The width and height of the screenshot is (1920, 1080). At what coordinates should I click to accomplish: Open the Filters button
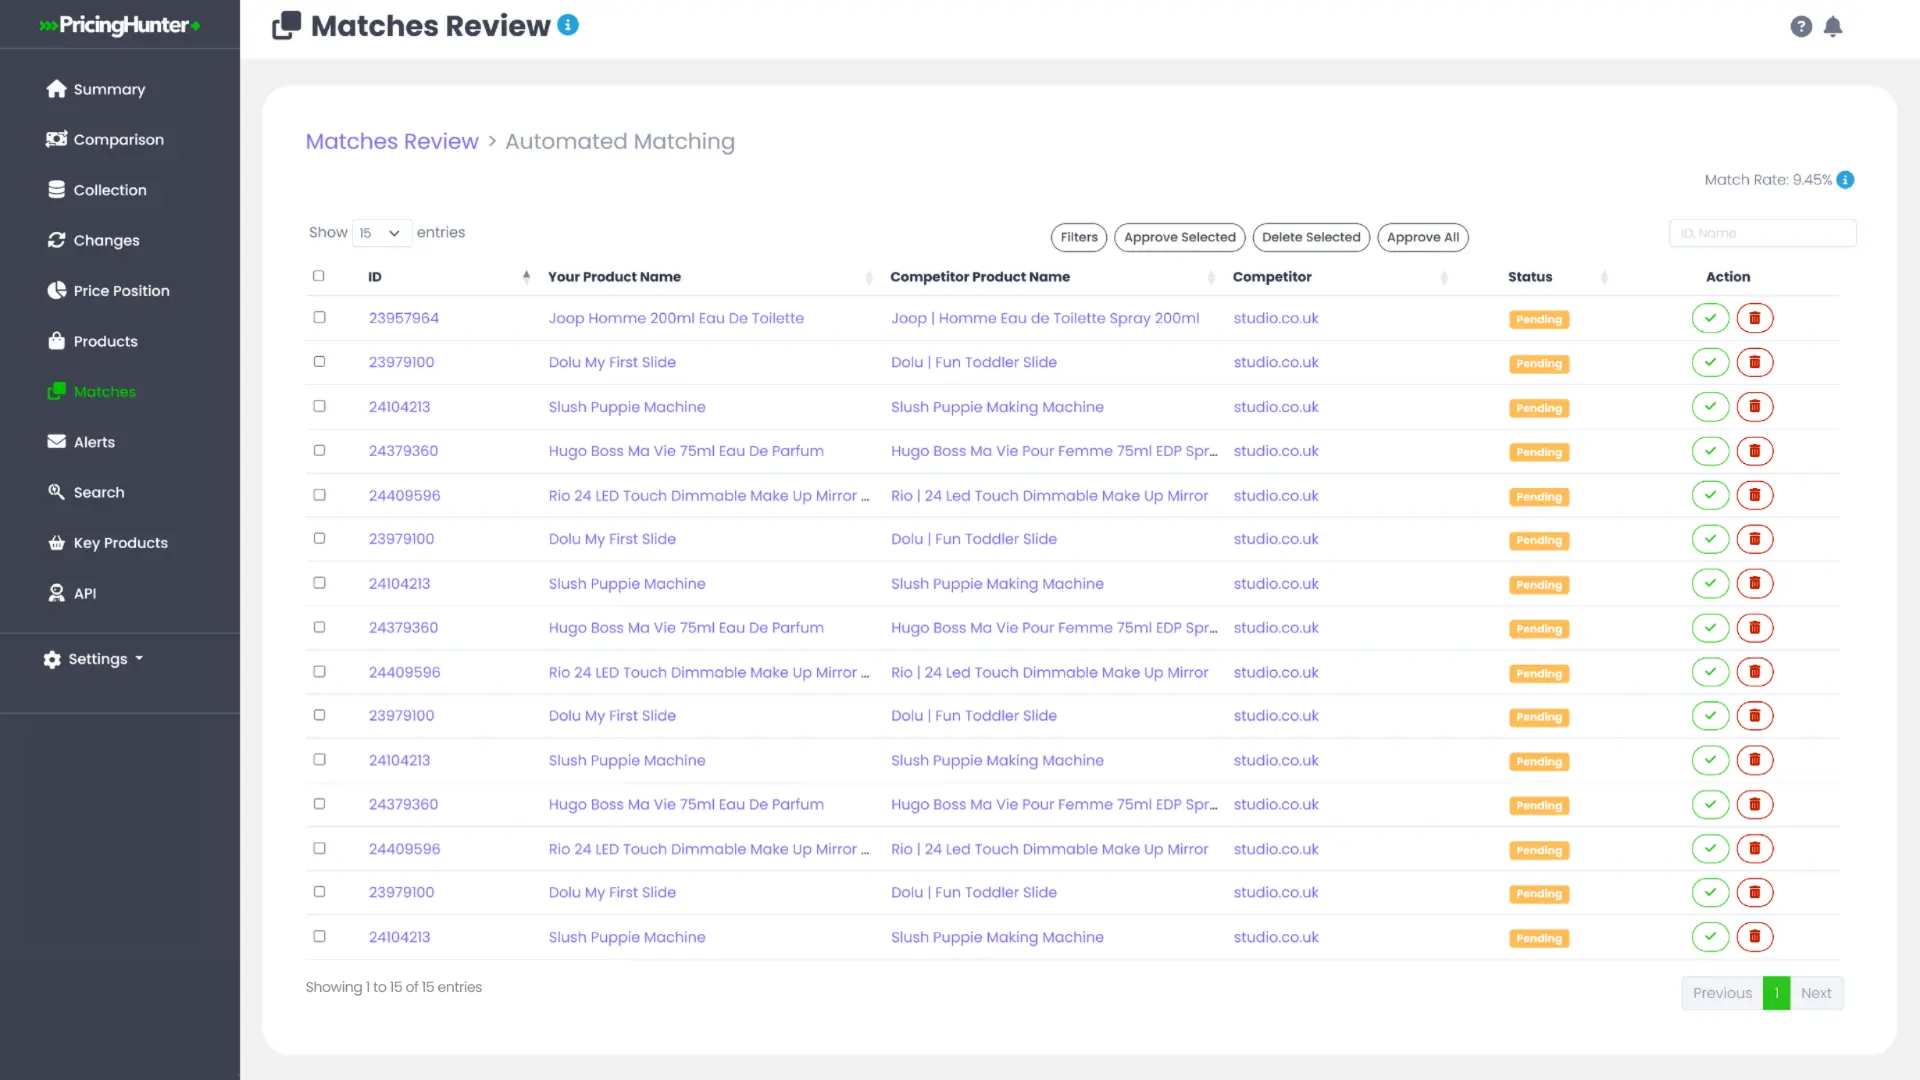click(x=1078, y=237)
